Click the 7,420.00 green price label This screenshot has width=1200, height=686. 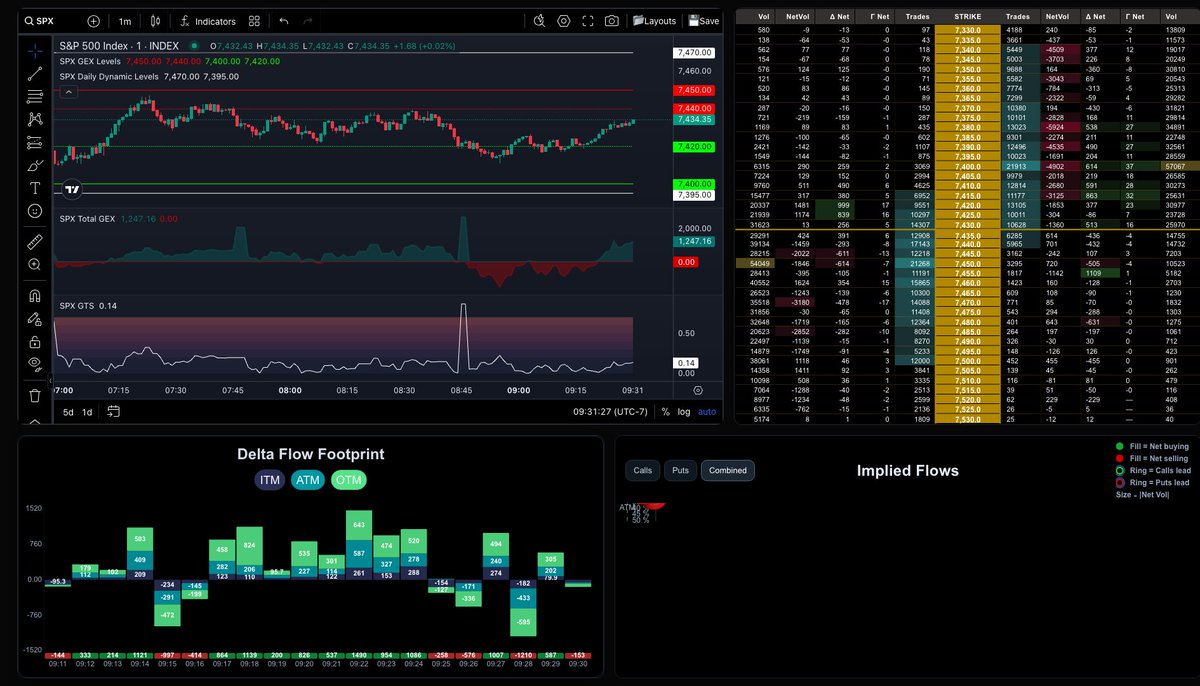pyautogui.click(x=693, y=146)
